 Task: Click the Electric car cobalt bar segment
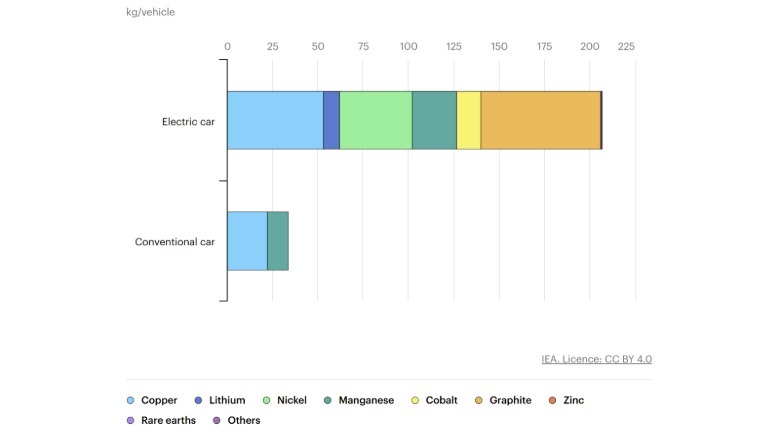pyautogui.click(x=468, y=120)
